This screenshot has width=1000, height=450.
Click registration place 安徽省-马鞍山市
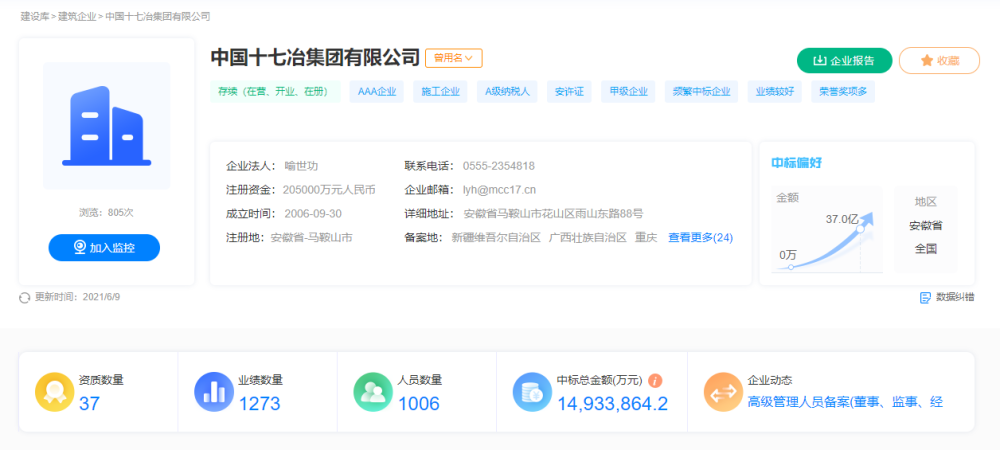pyautogui.click(x=311, y=238)
